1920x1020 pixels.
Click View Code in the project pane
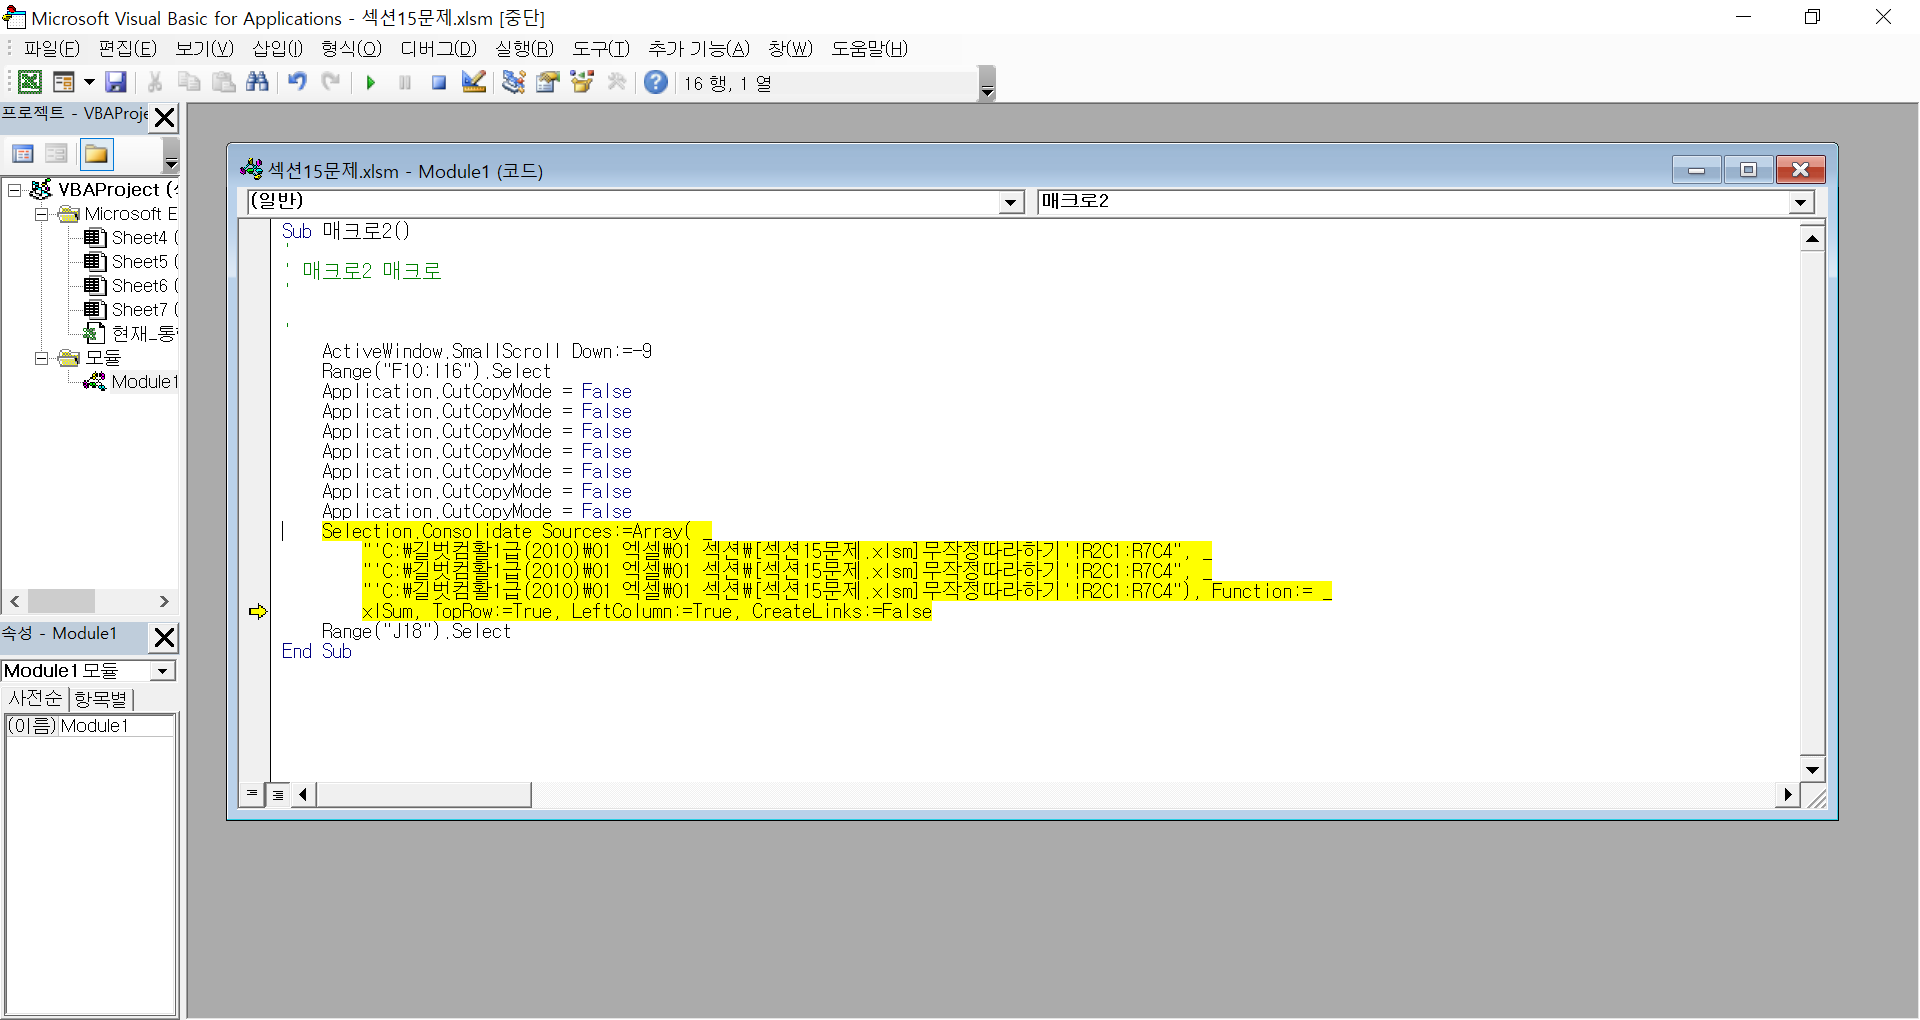23,154
